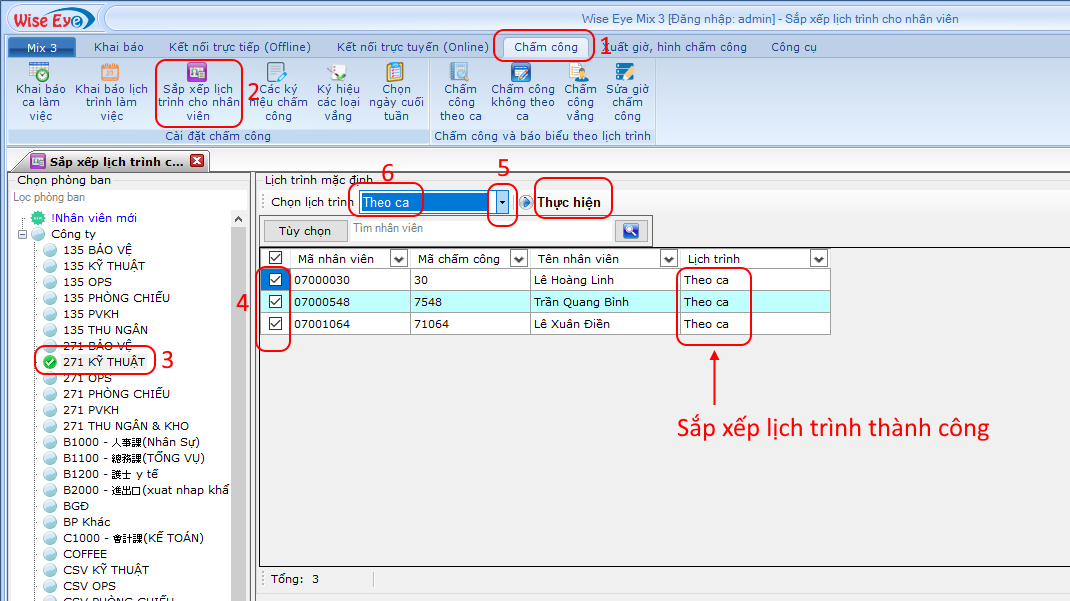The image size is (1070, 601).
Task: Open the Mã nhân viên column filter
Action: (398, 259)
